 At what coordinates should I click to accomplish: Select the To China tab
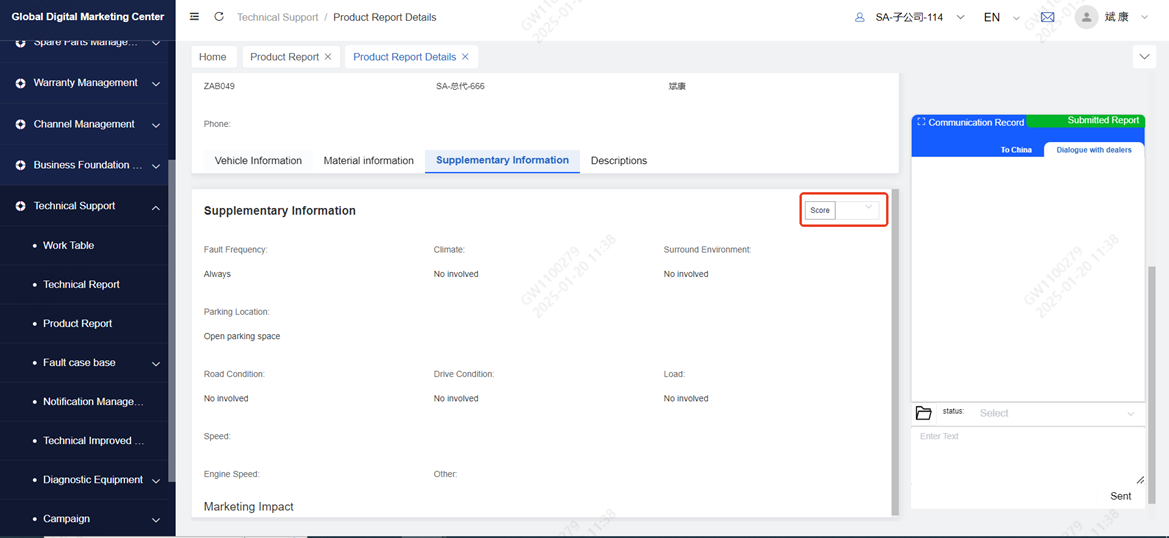pos(1016,150)
